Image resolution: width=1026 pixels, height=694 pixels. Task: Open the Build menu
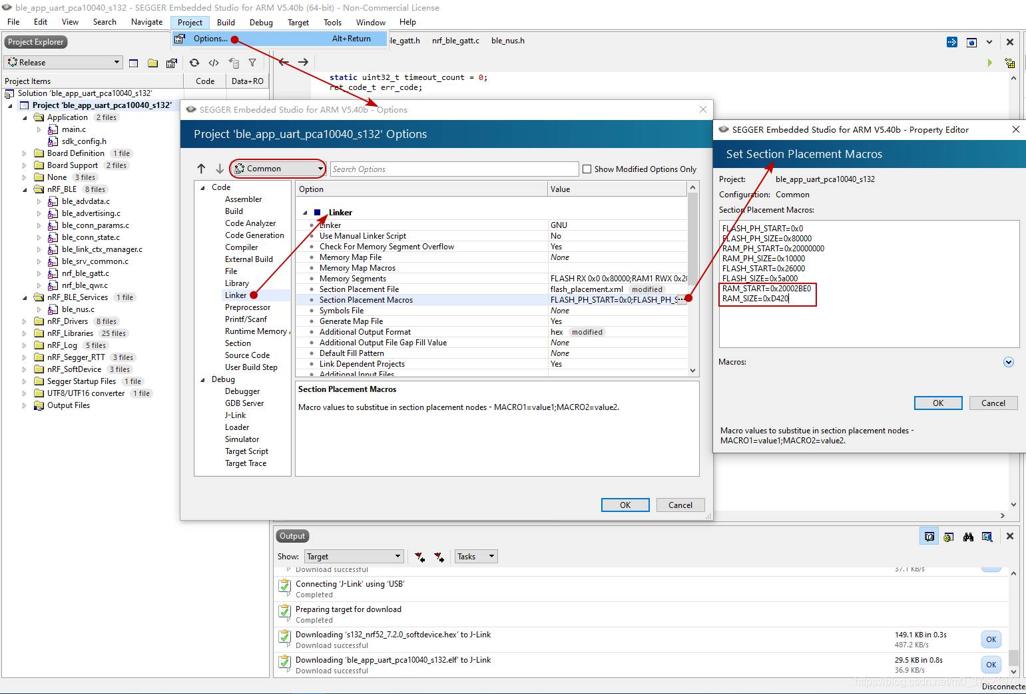click(x=226, y=22)
